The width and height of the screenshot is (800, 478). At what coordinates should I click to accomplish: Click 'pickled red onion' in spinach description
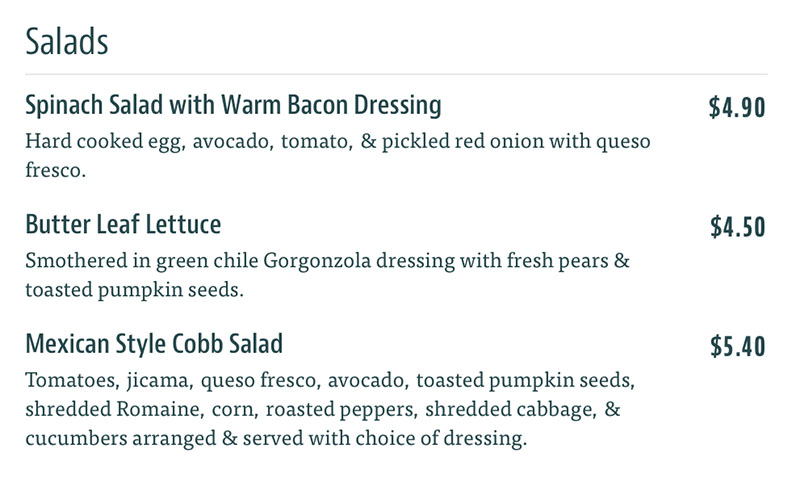coord(462,141)
